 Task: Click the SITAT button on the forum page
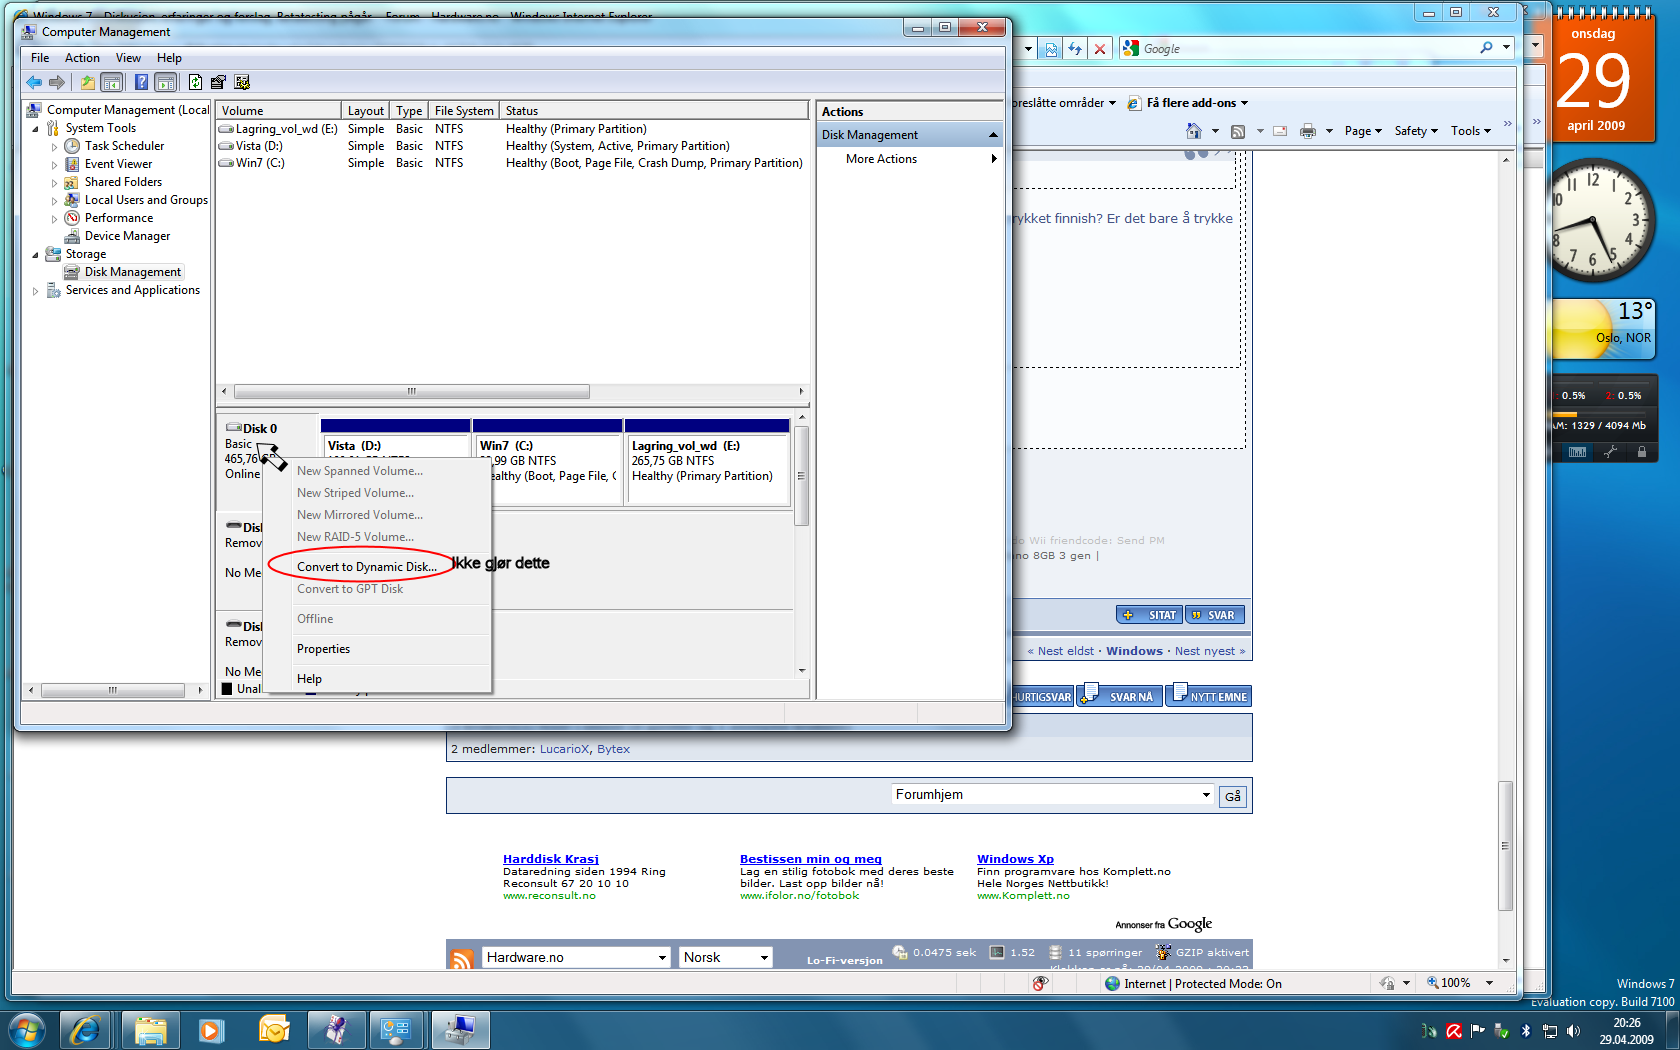point(1149,615)
